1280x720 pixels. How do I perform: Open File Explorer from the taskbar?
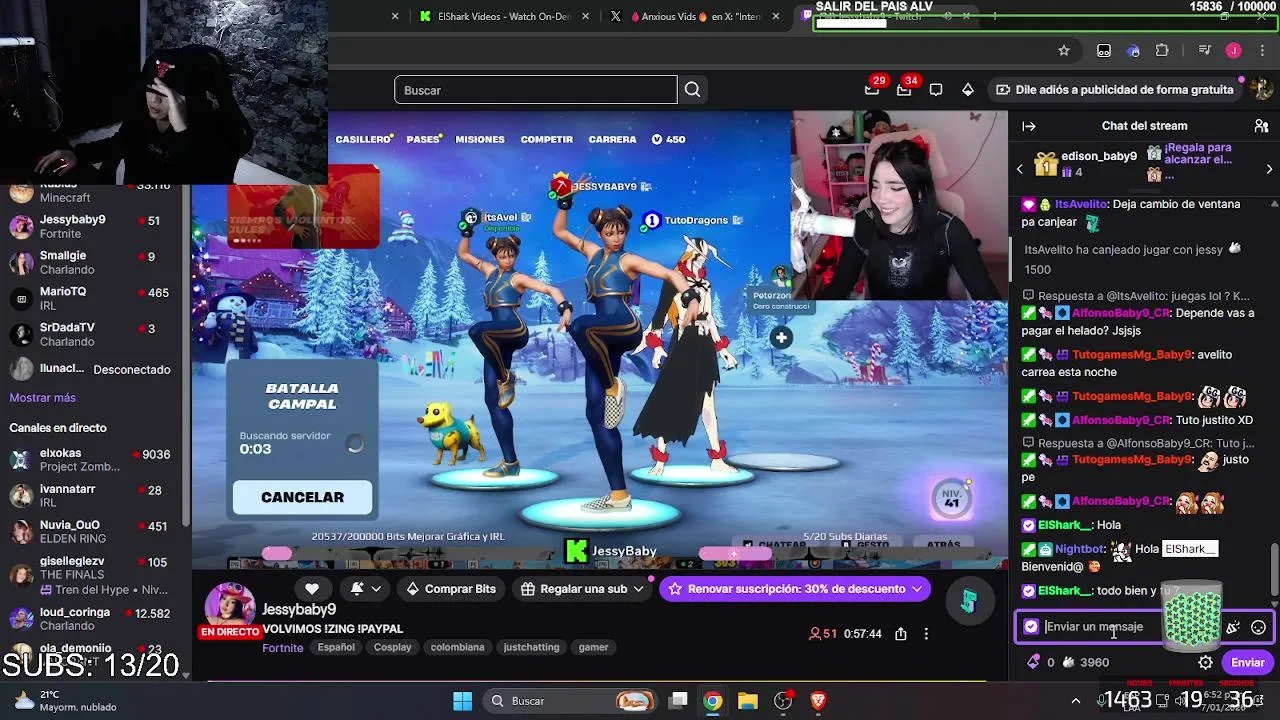click(748, 701)
